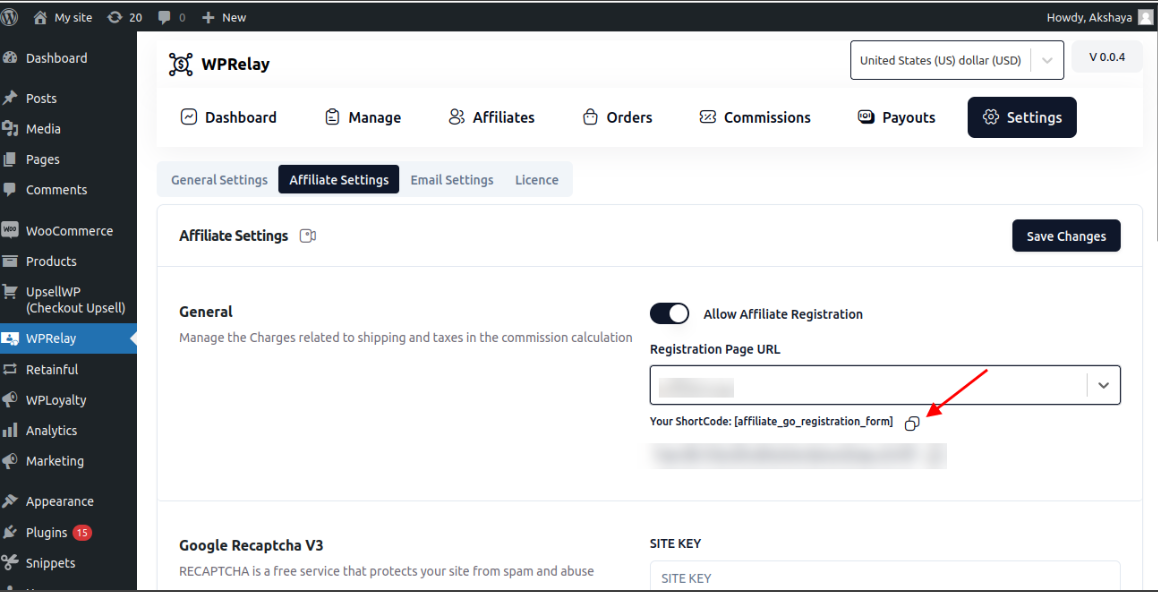Screen dimensions: 1158x592
Task: Open the updates icon showing 20
Action: point(124,17)
